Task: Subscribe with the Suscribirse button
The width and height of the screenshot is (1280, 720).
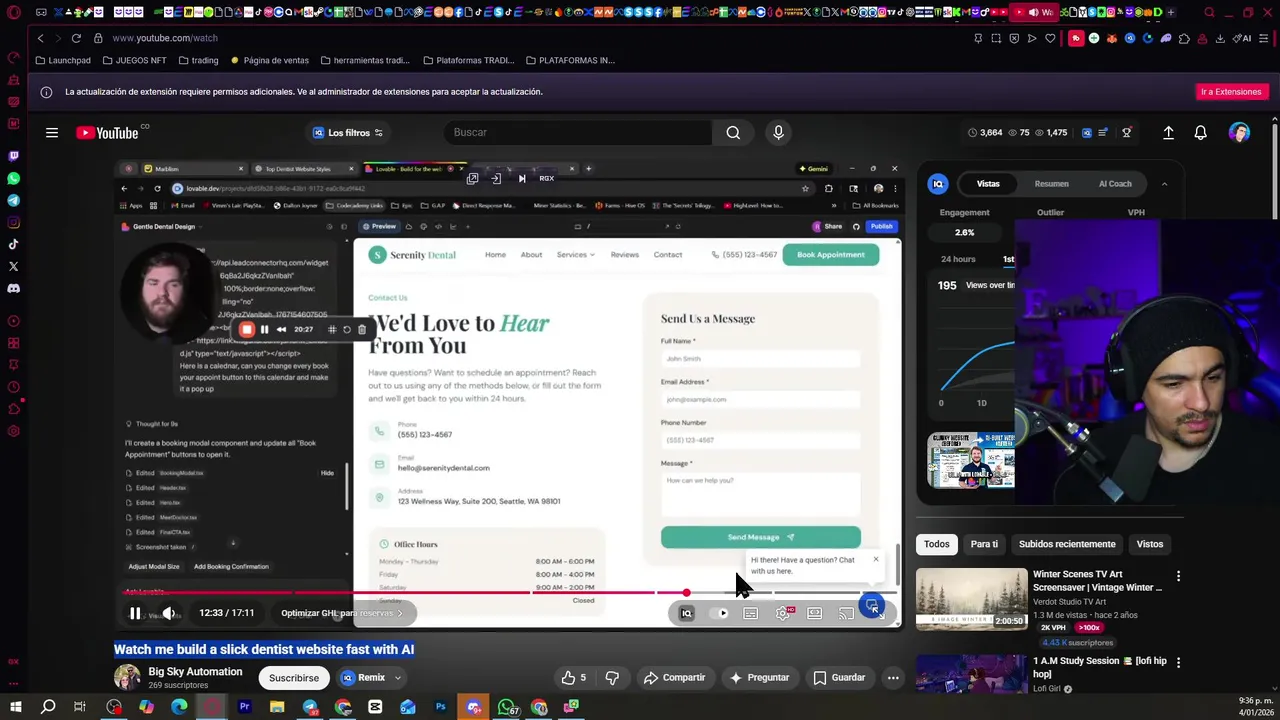Action: [x=294, y=678]
